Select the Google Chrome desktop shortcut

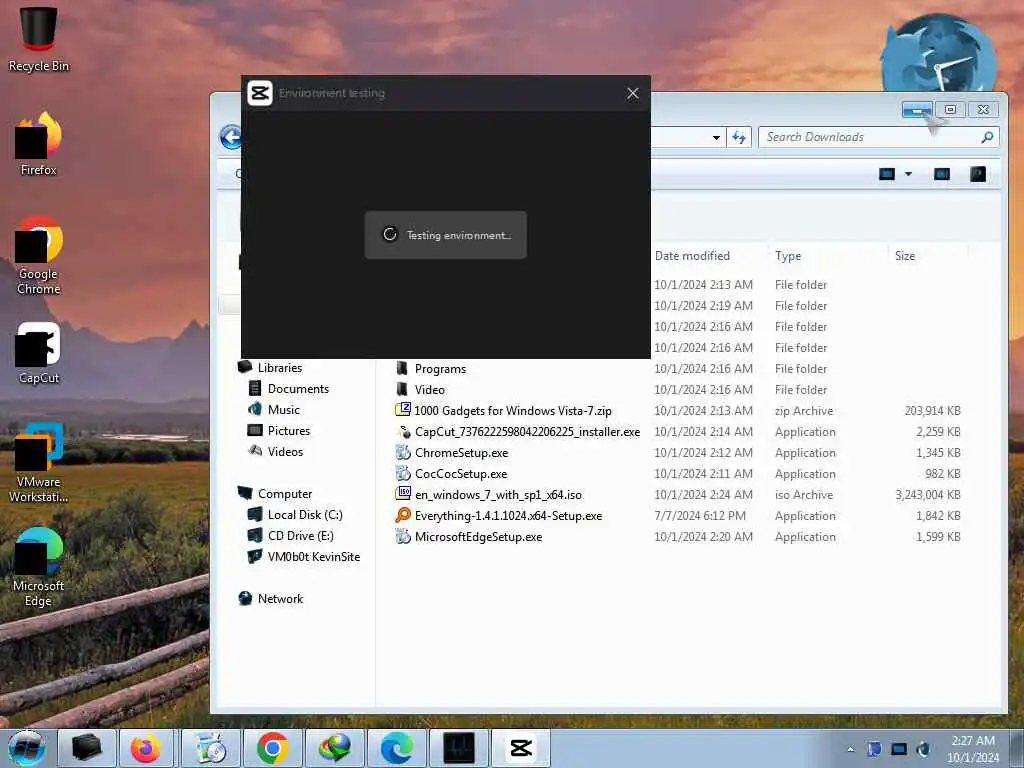39,255
